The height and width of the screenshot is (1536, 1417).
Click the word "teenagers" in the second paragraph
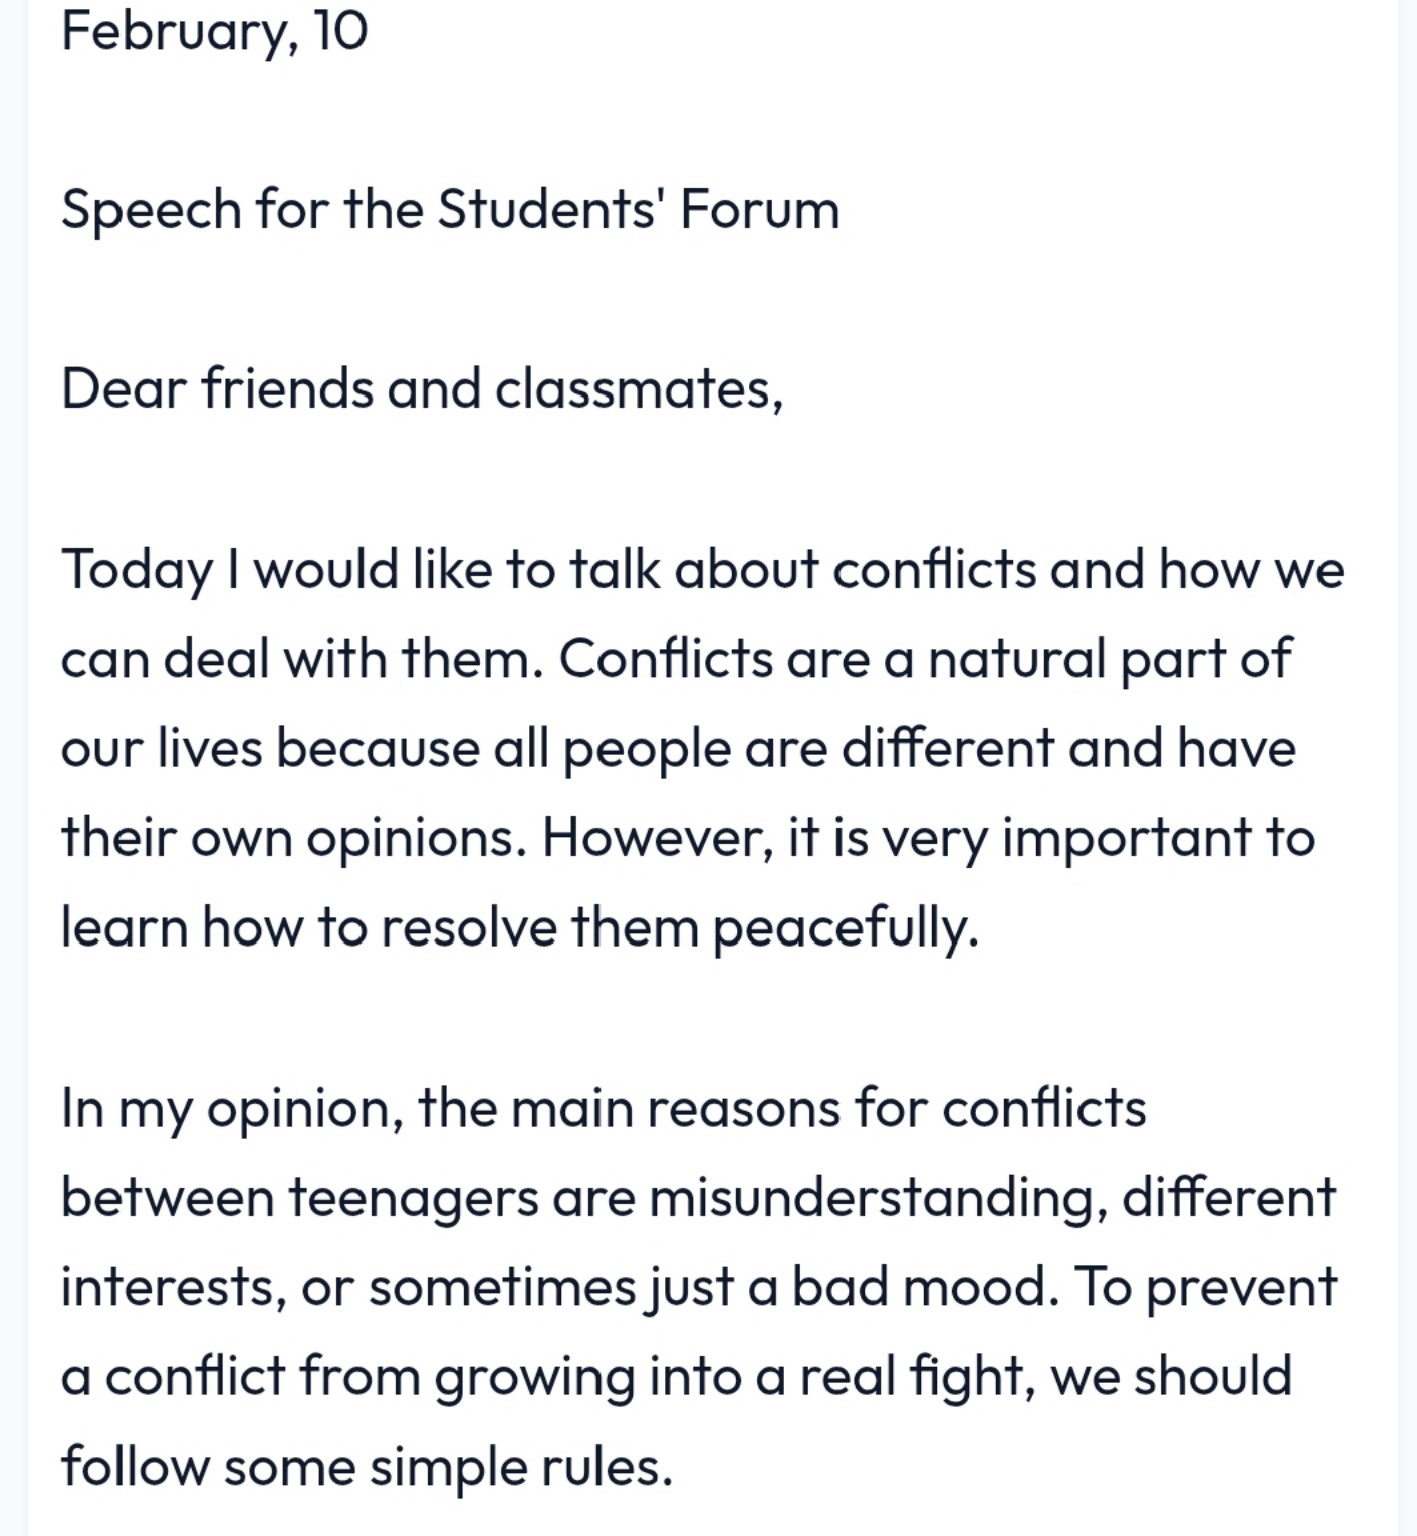pyautogui.click(x=414, y=1198)
